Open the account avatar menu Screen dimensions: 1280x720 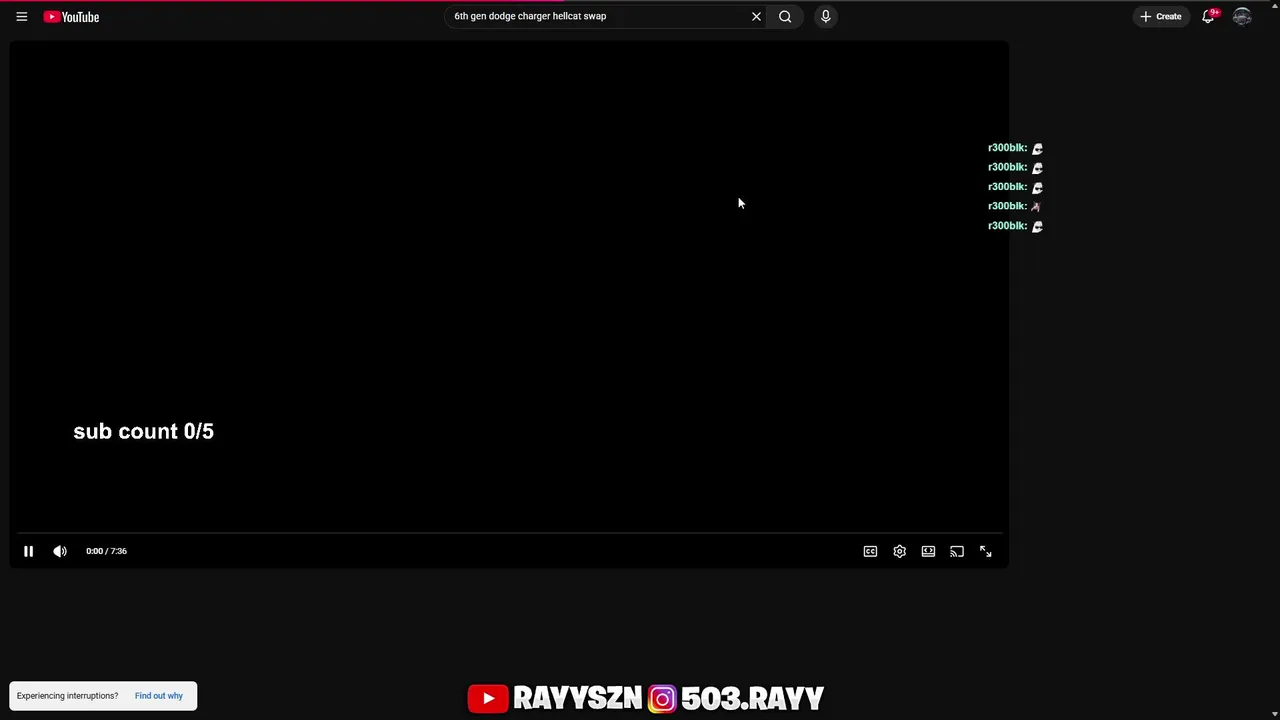[1242, 16]
